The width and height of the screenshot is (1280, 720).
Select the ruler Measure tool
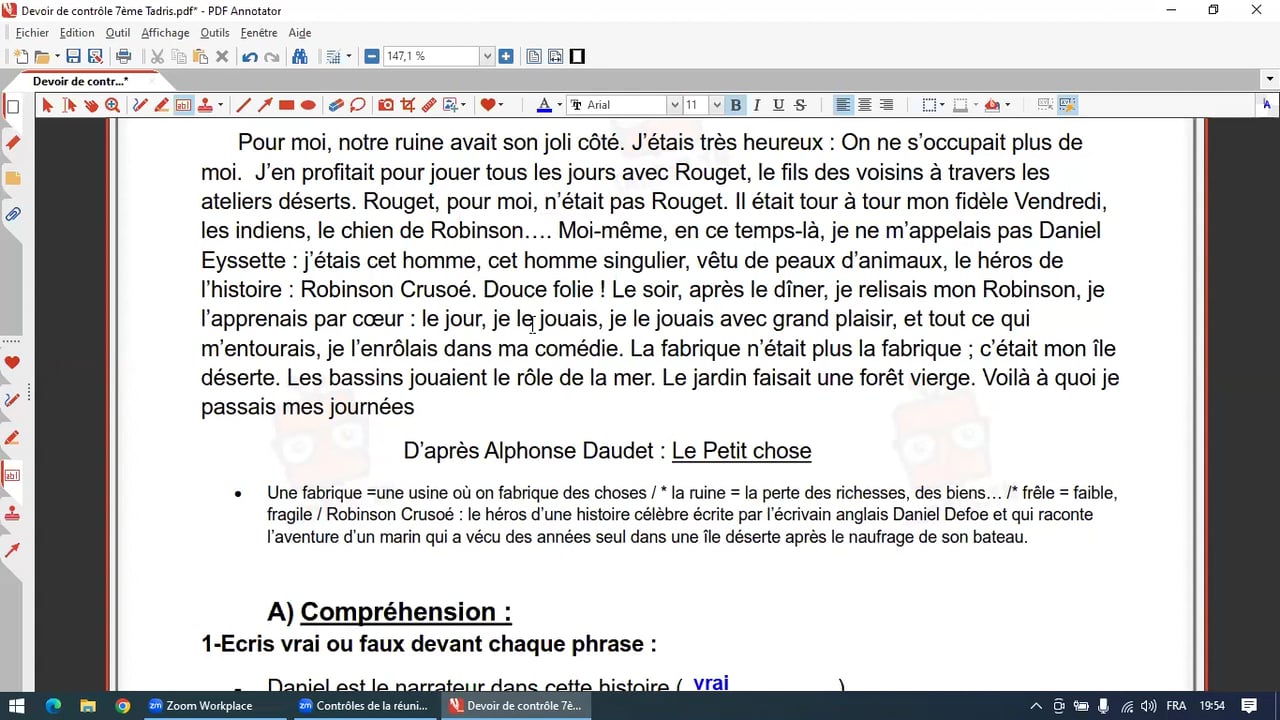[x=429, y=105]
